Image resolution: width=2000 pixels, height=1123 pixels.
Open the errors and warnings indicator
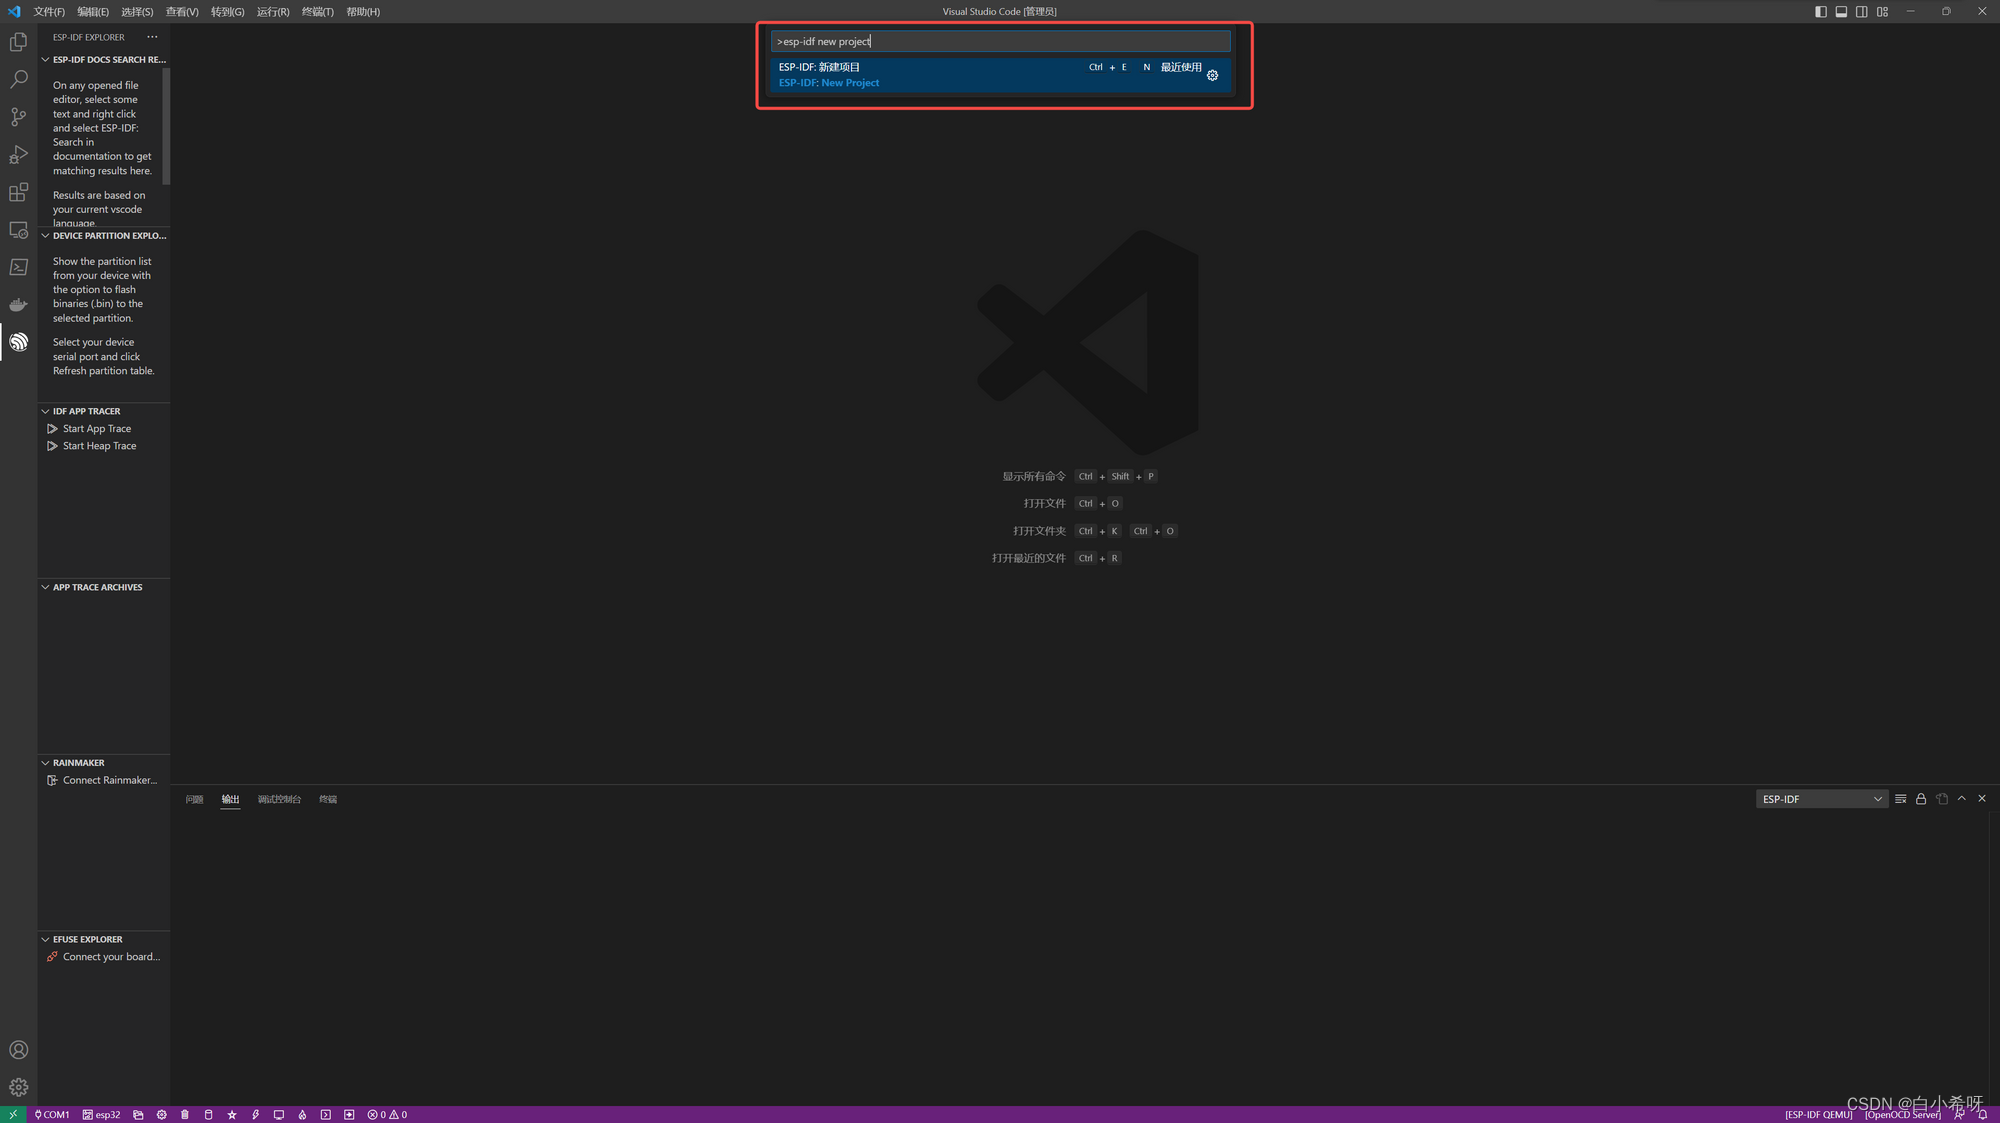pos(387,1114)
